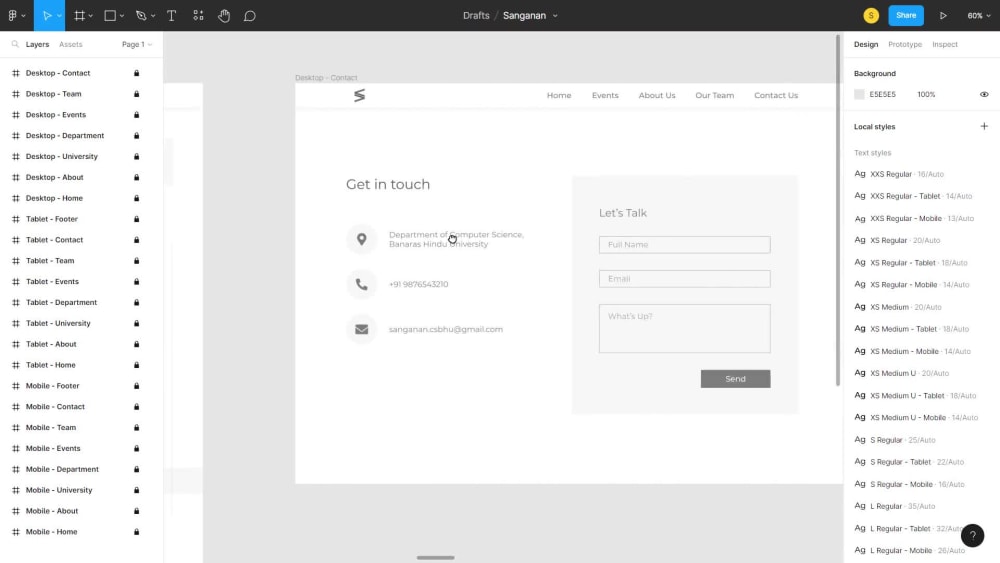Expand the shape tools dropdown arrow
Screen dimensions: 1000x563
tap(122, 16)
